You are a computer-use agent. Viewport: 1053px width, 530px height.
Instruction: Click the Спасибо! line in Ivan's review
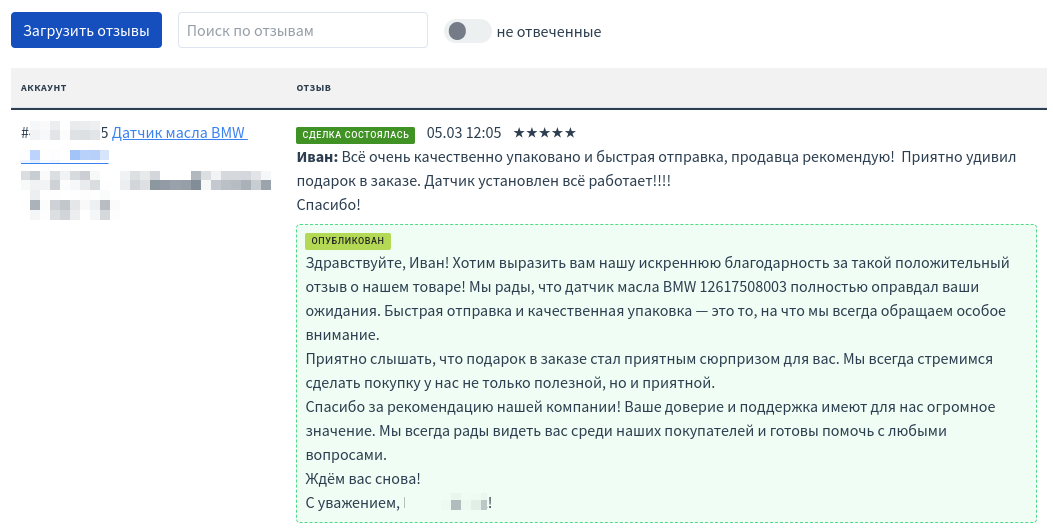pyautogui.click(x=328, y=205)
